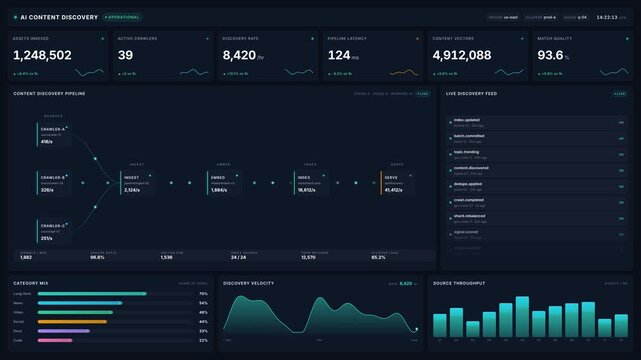Viewport: 641px width, 360px height.
Task: Click the orange 44% Social category bar
Action: [72, 322]
